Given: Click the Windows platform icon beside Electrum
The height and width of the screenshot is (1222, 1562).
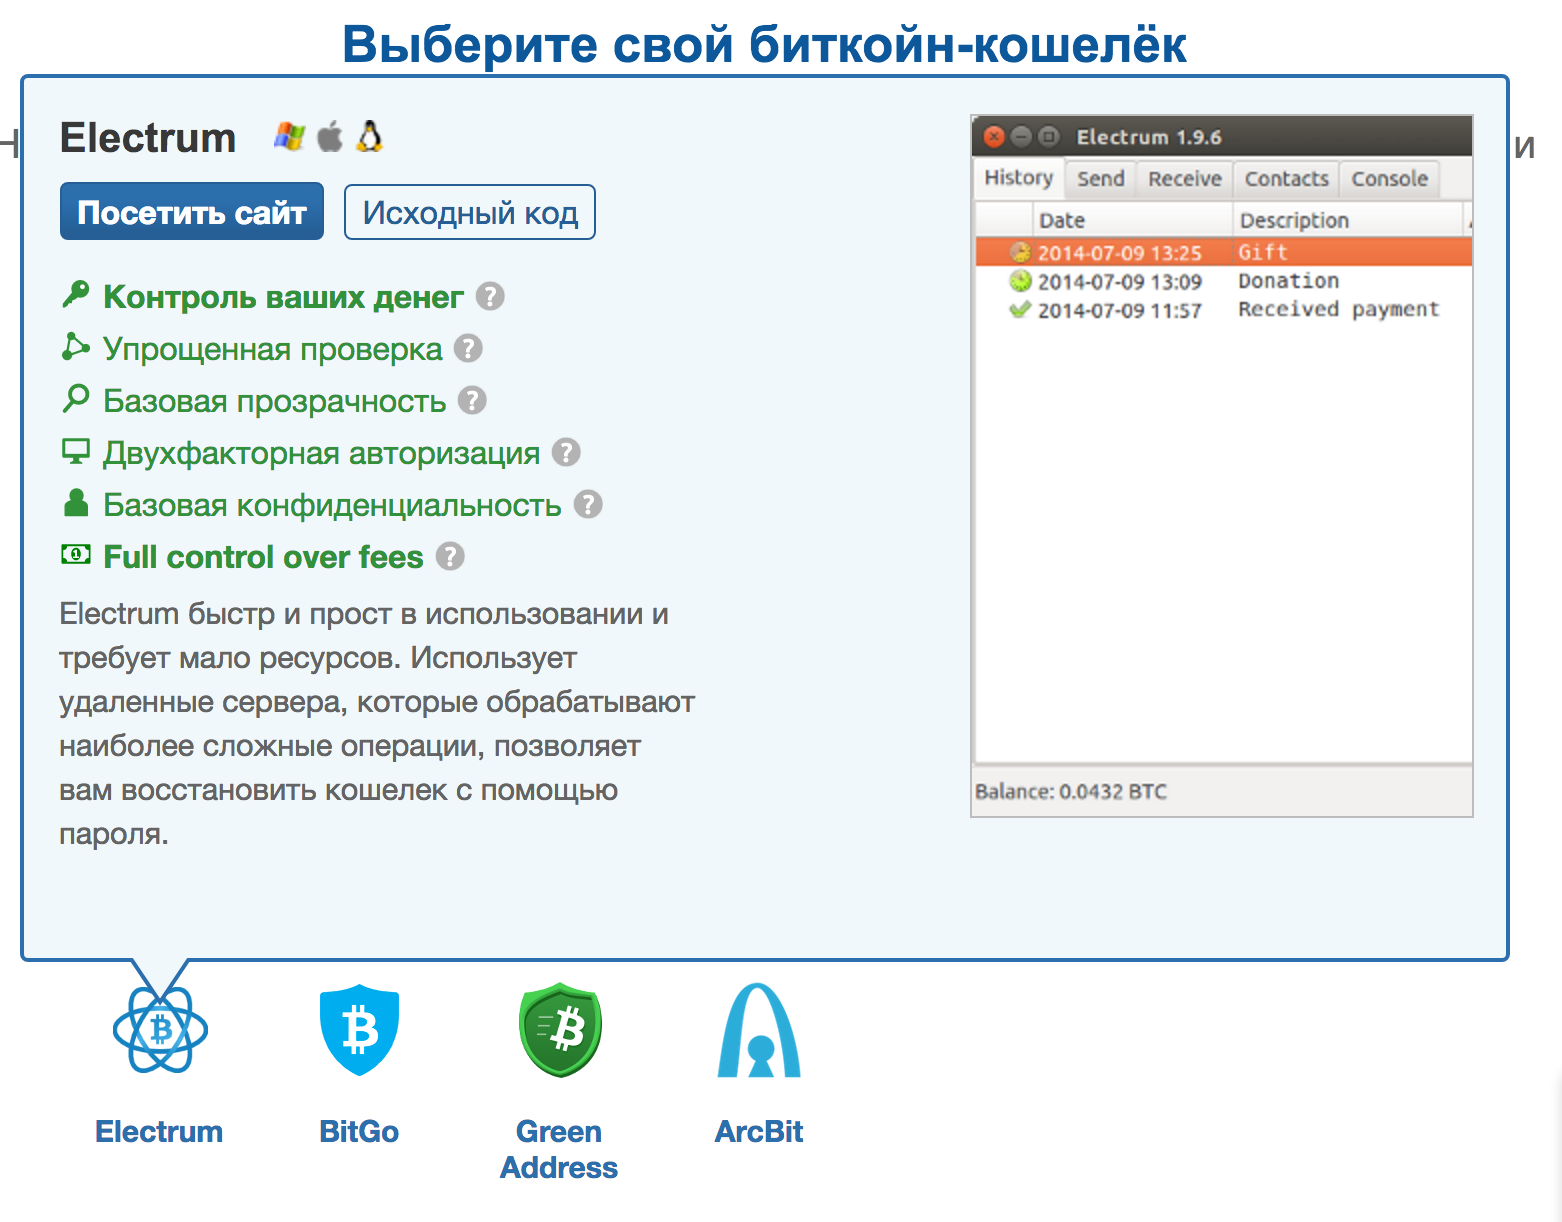Looking at the screenshot, I should point(289,136).
